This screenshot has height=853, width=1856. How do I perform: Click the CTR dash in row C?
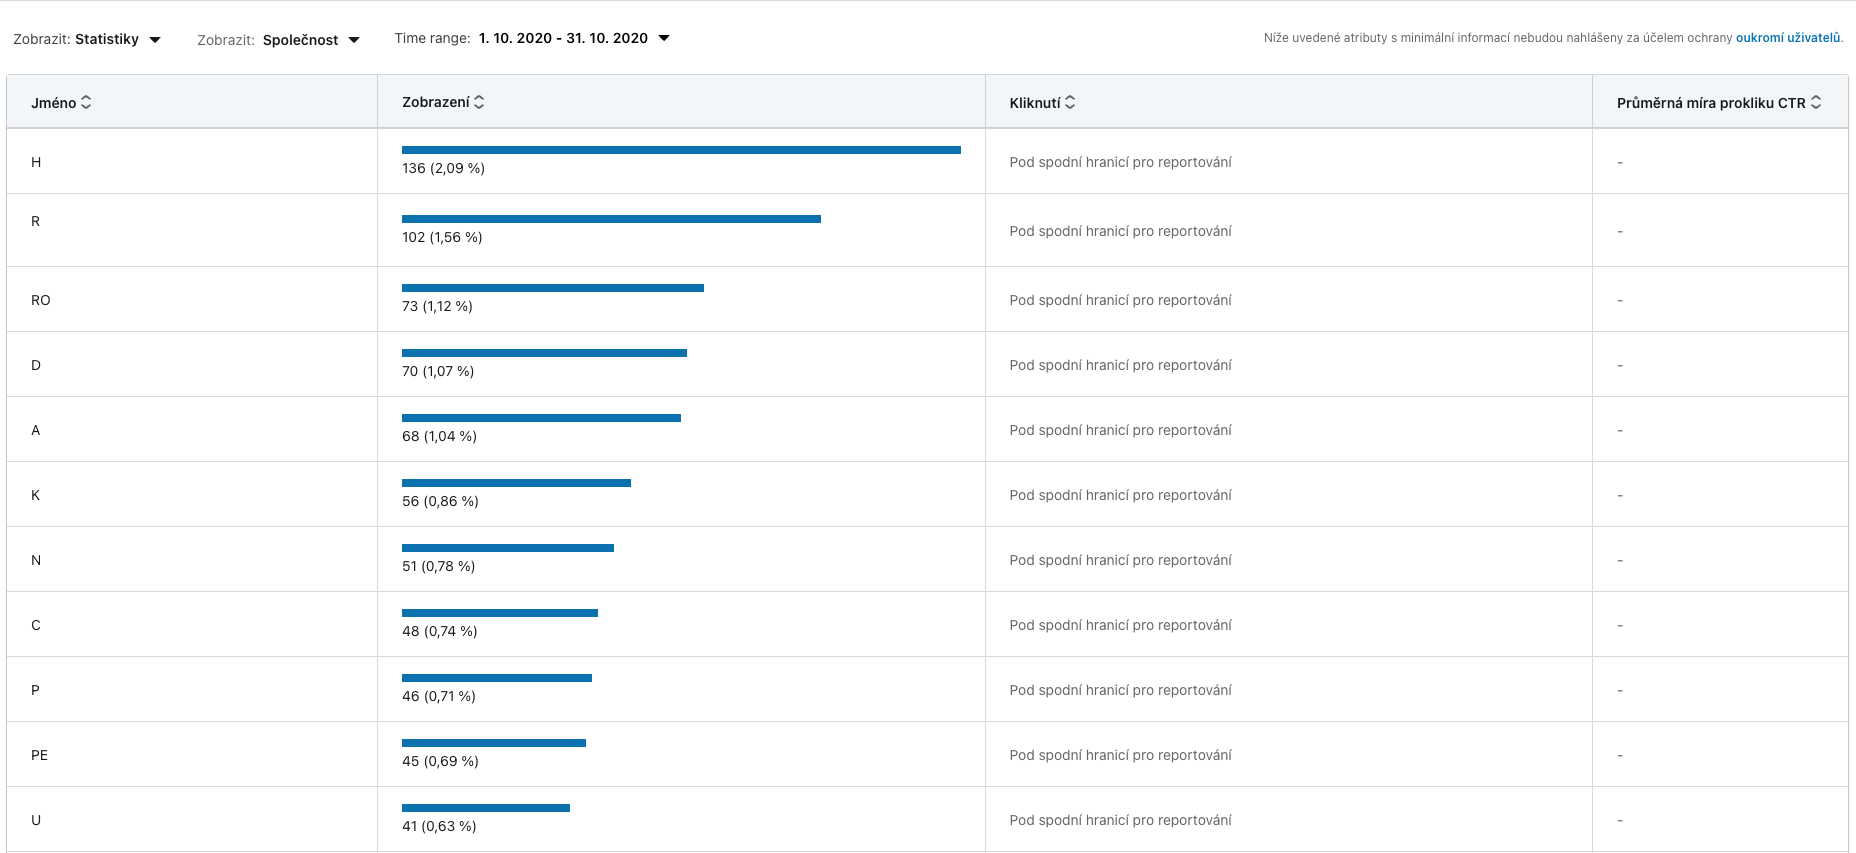tap(1619, 626)
